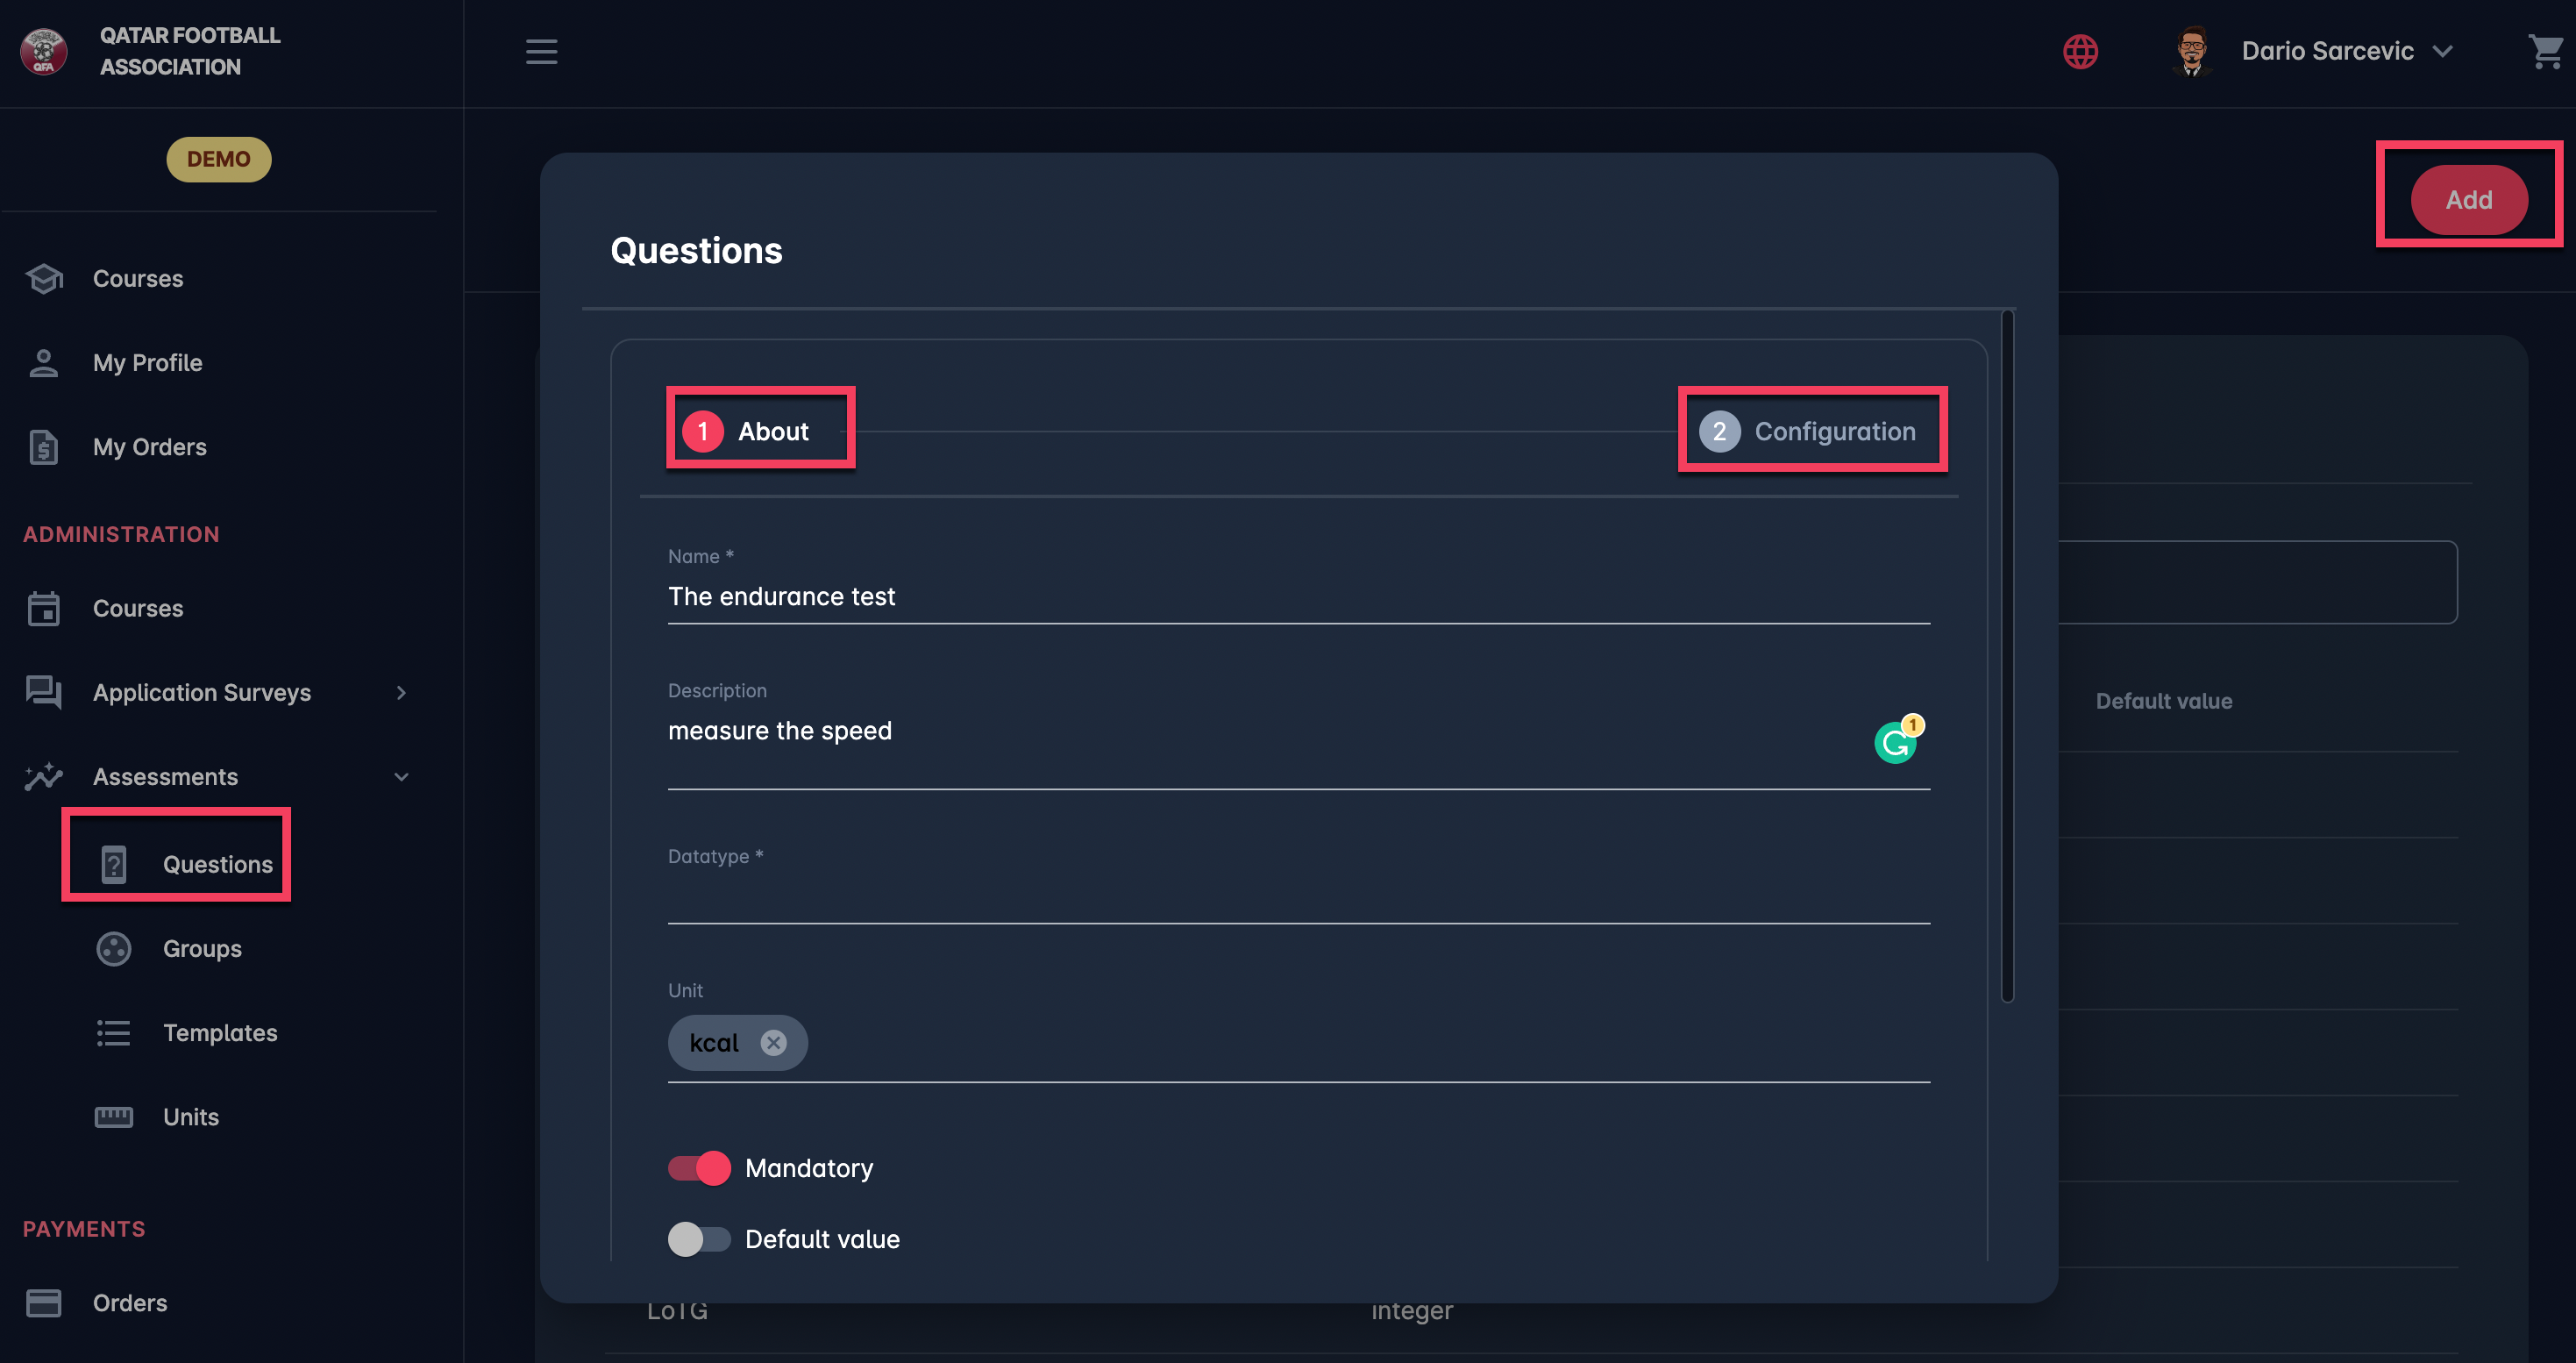Open the hamburger menu icon
This screenshot has height=1363, width=2576.
(541, 51)
